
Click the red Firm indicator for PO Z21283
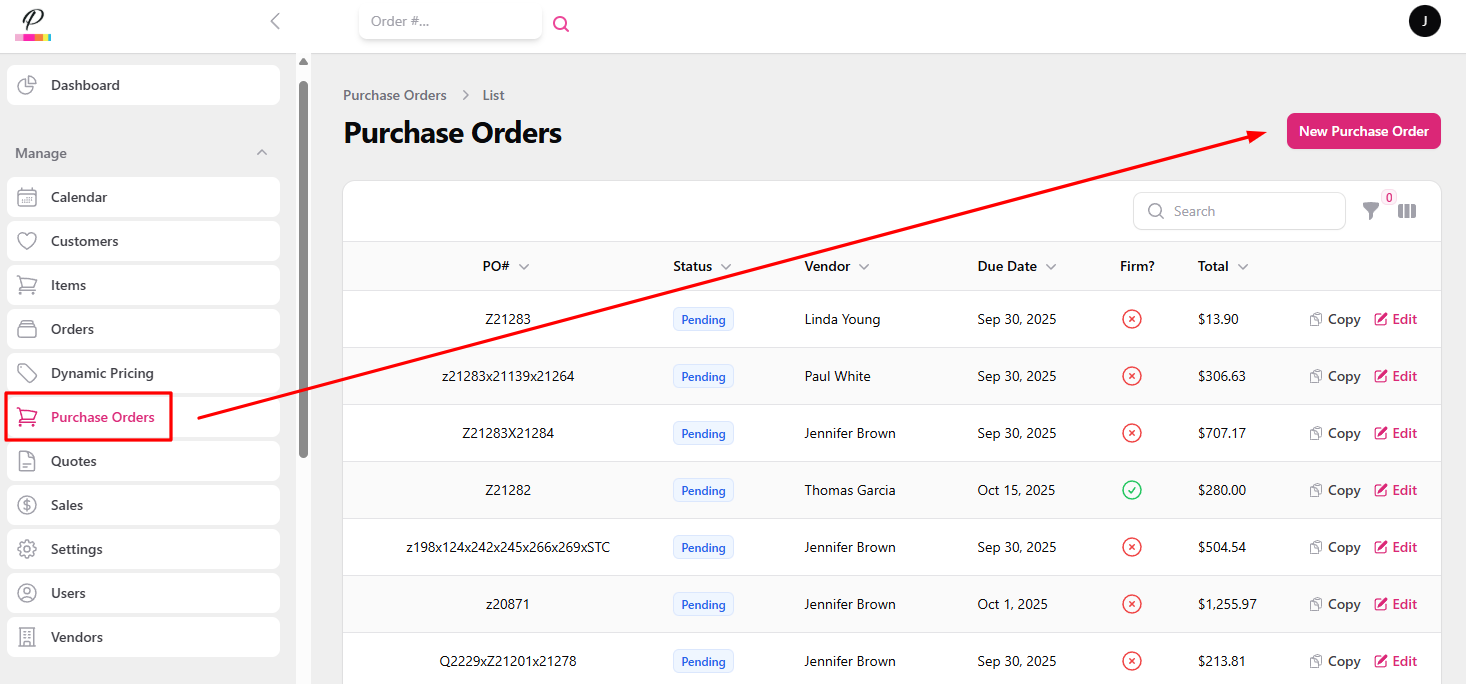[1131, 318]
